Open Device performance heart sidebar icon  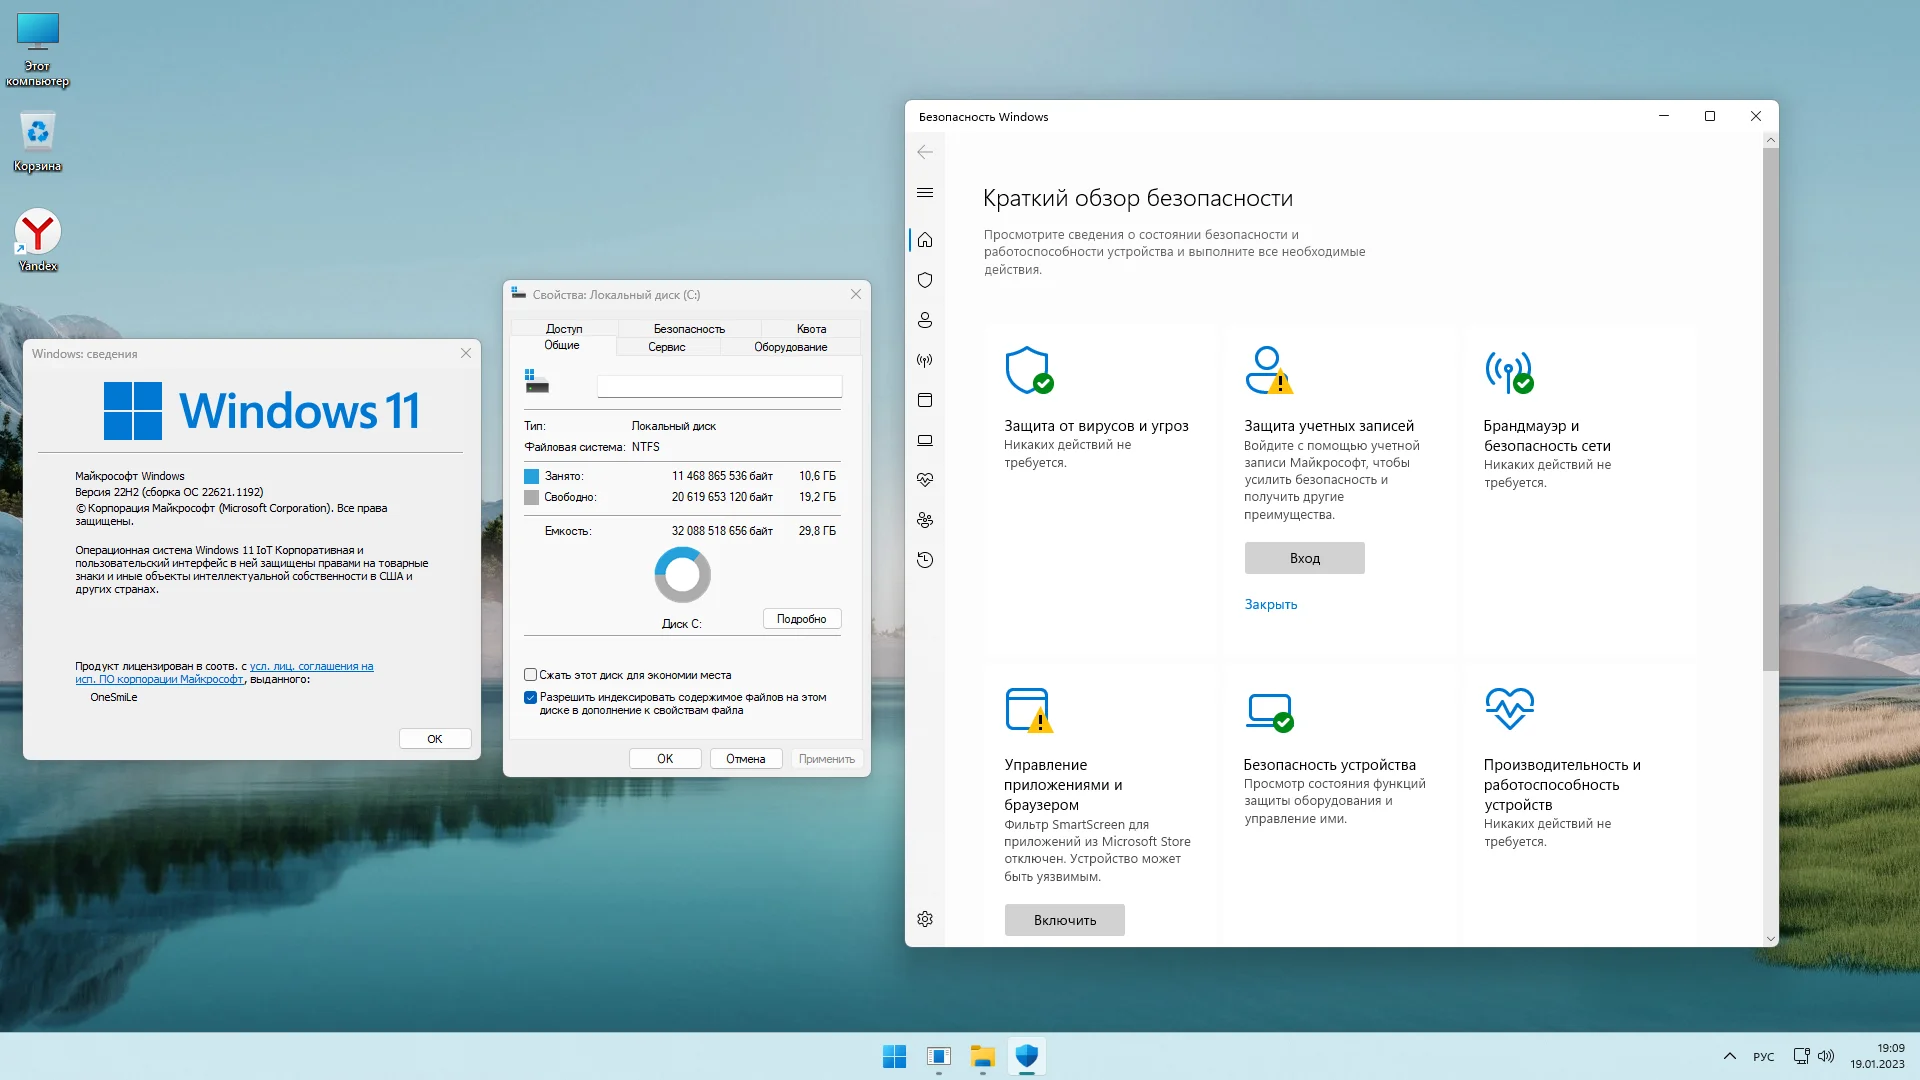tap(925, 480)
